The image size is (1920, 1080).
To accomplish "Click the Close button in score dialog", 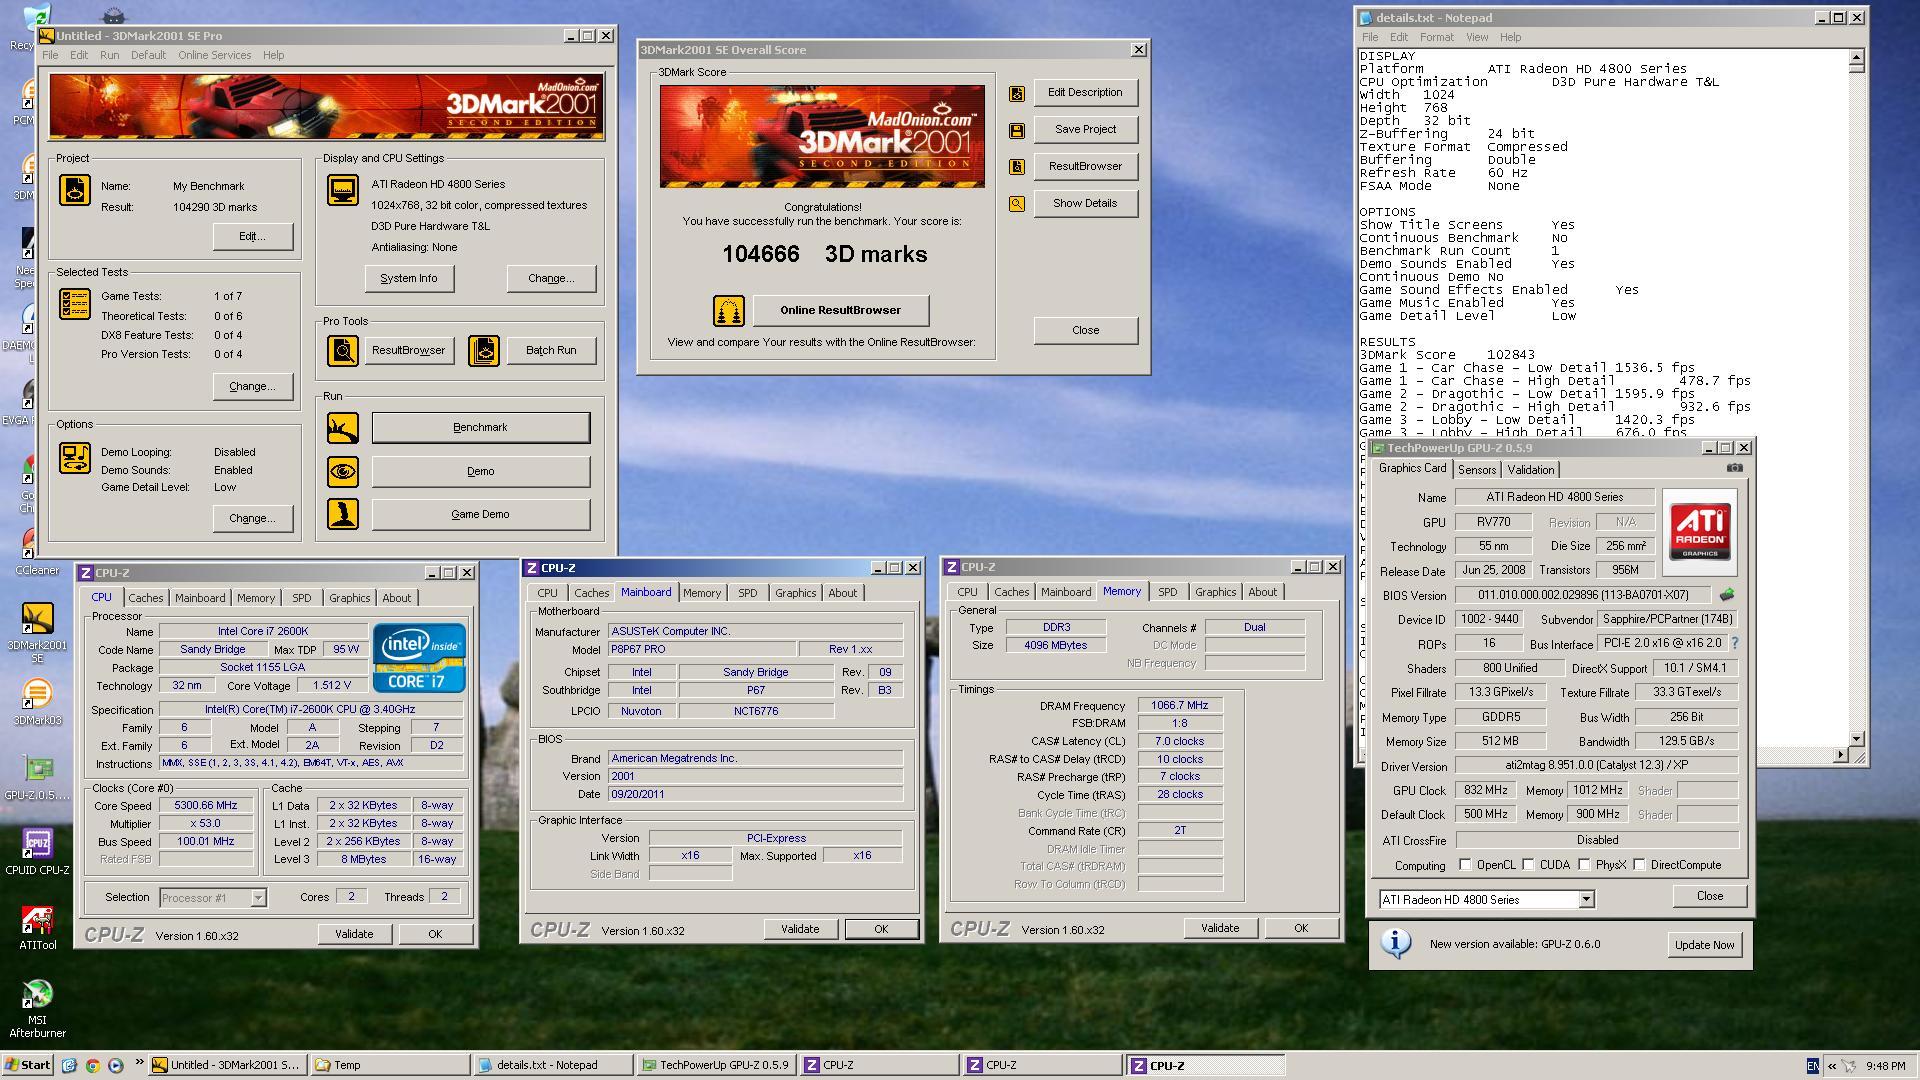I will [1086, 330].
